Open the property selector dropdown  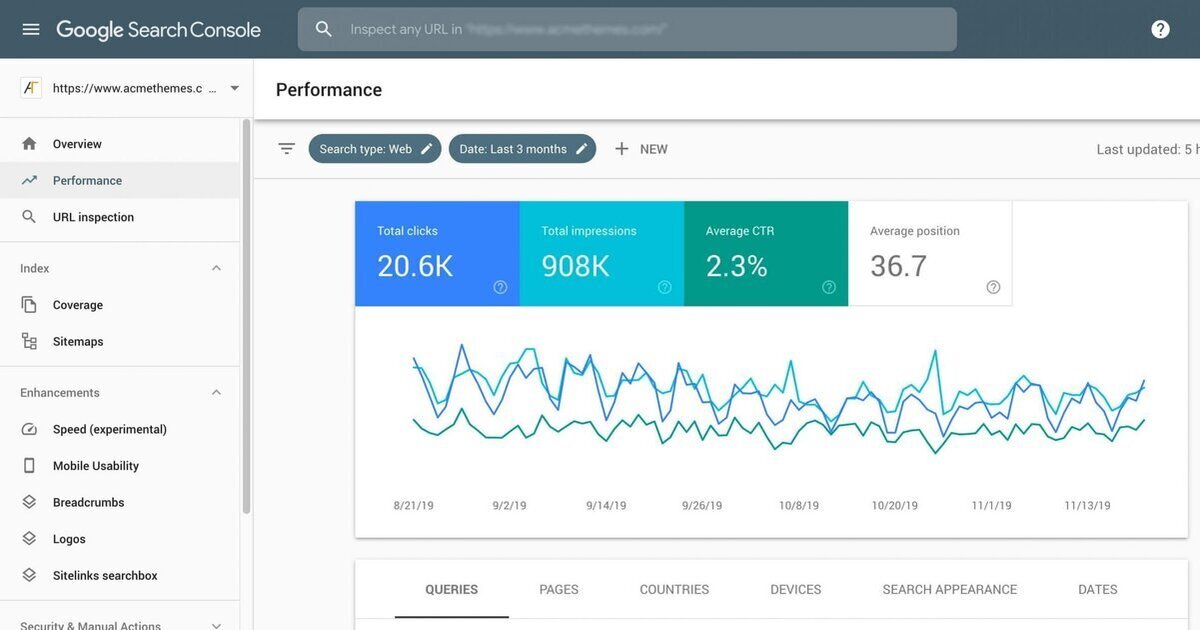pyautogui.click(x=130, y=88)
